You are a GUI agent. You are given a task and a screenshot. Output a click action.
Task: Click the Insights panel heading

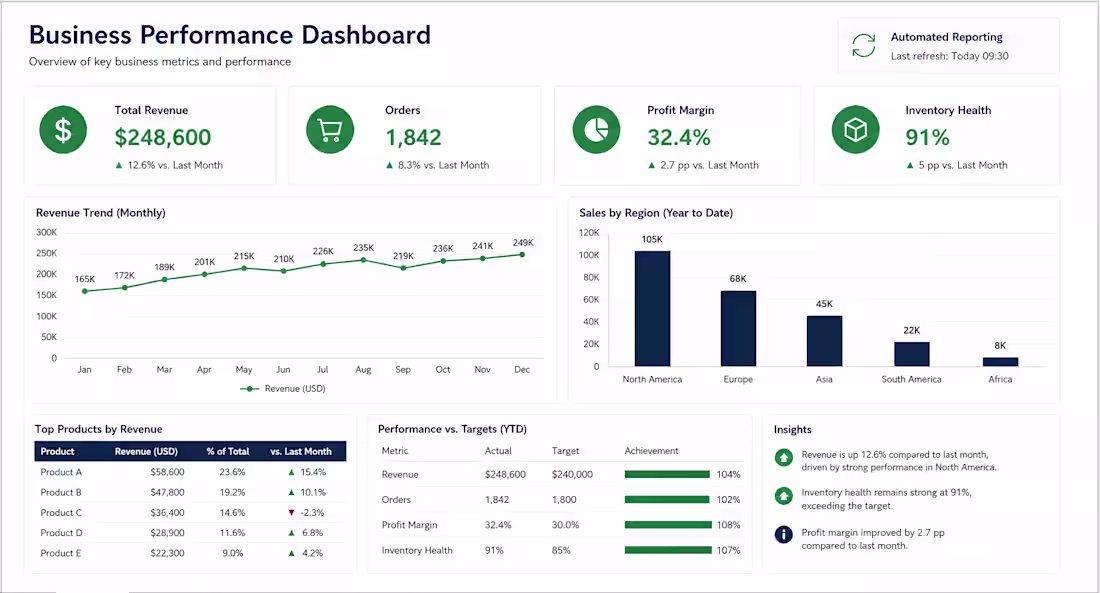tap(793, 429)
